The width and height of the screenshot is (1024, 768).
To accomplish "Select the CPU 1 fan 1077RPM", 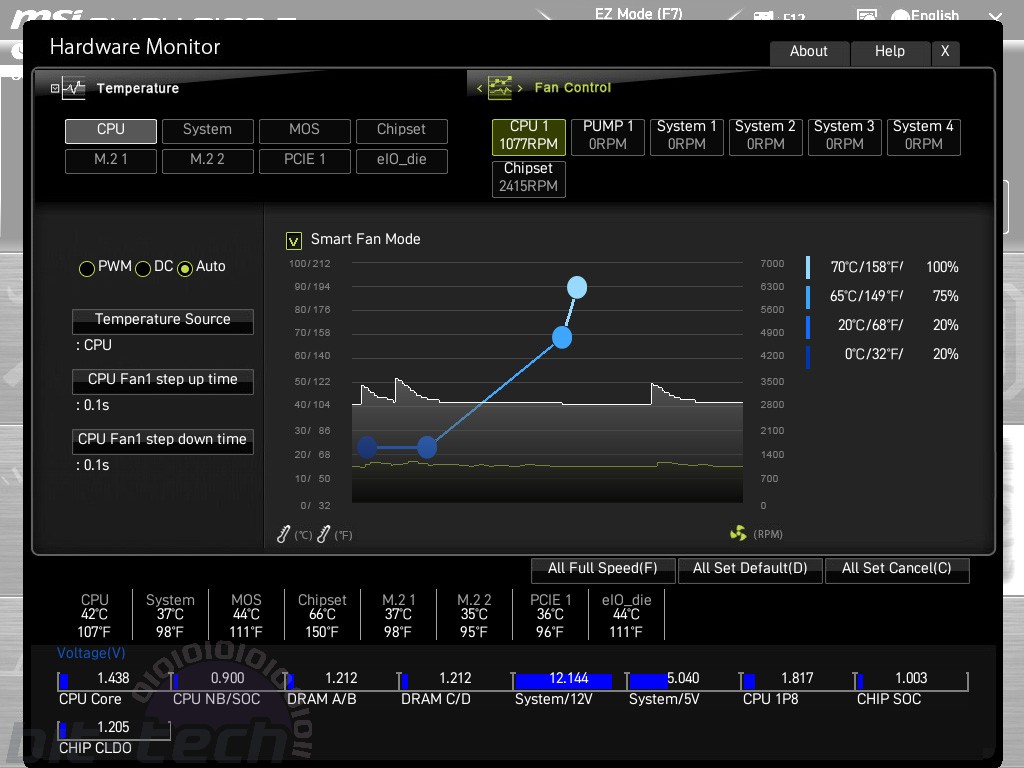I will (x=528, y=136).
